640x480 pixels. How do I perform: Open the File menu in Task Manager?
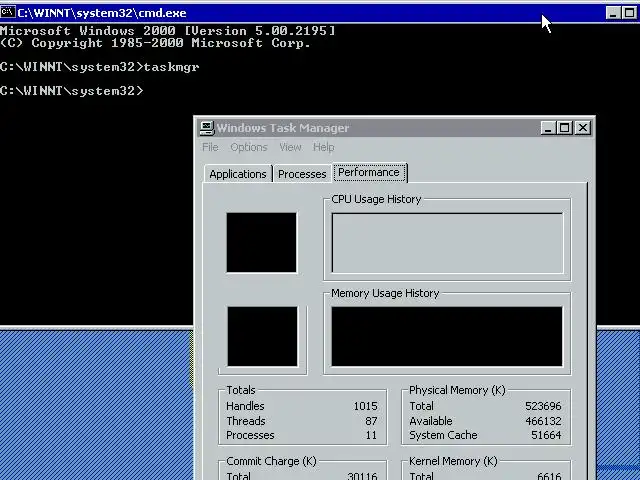[x=210, y=147]
